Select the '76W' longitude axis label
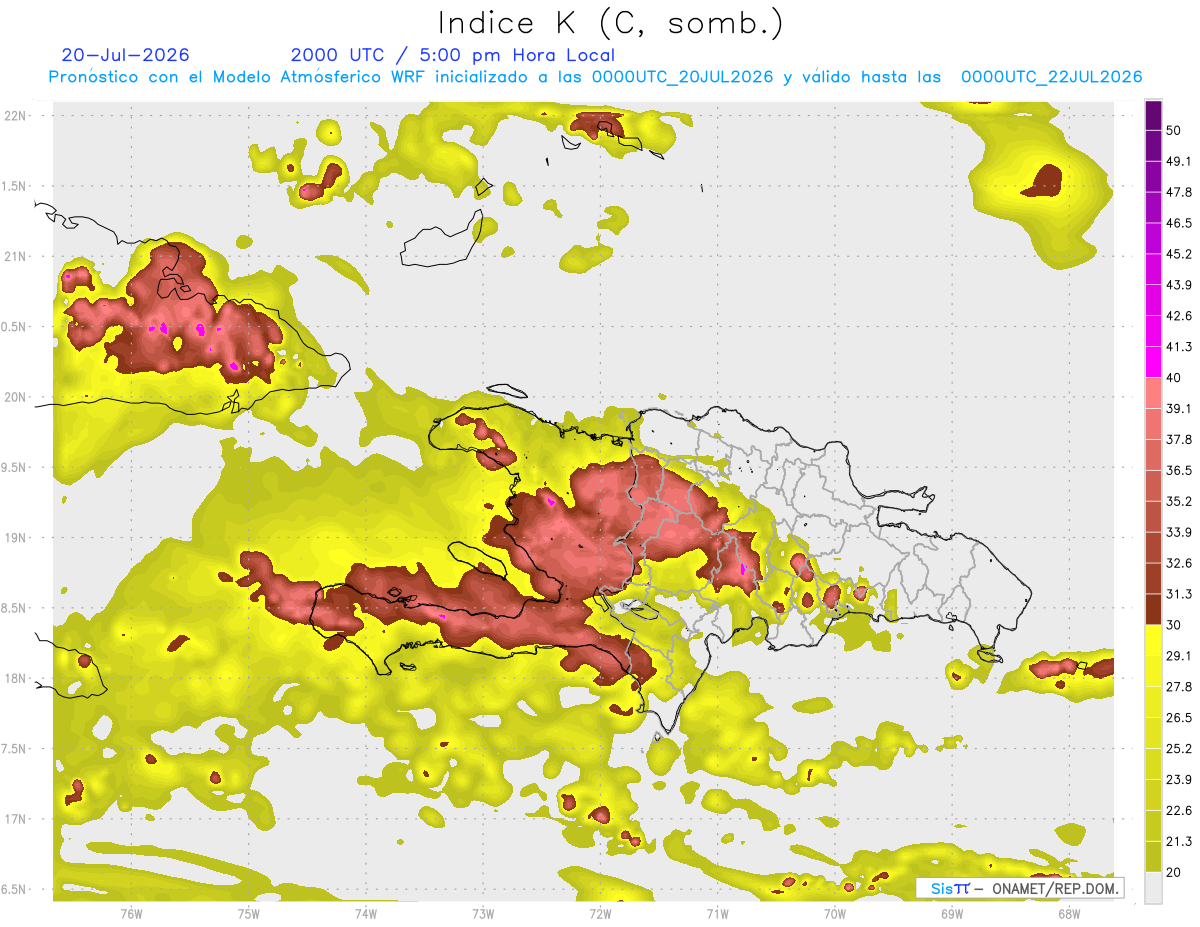The width and height of the screenshot is (1200, 927). (131, 913)
